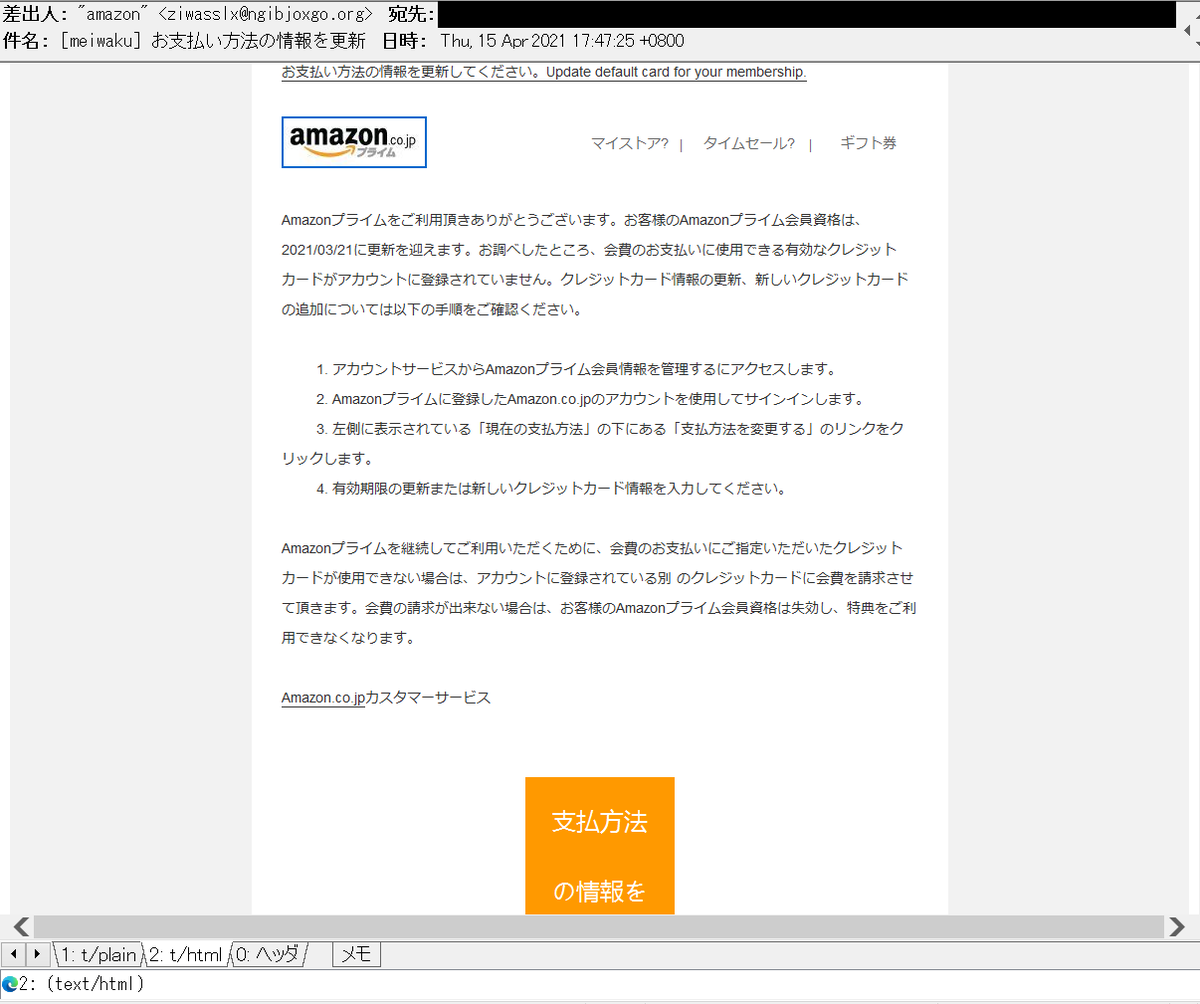Click step 2 サインインします instruction text
Image resolution: width=1200 pixels, height=1004 pixels.
pos(590,399)
